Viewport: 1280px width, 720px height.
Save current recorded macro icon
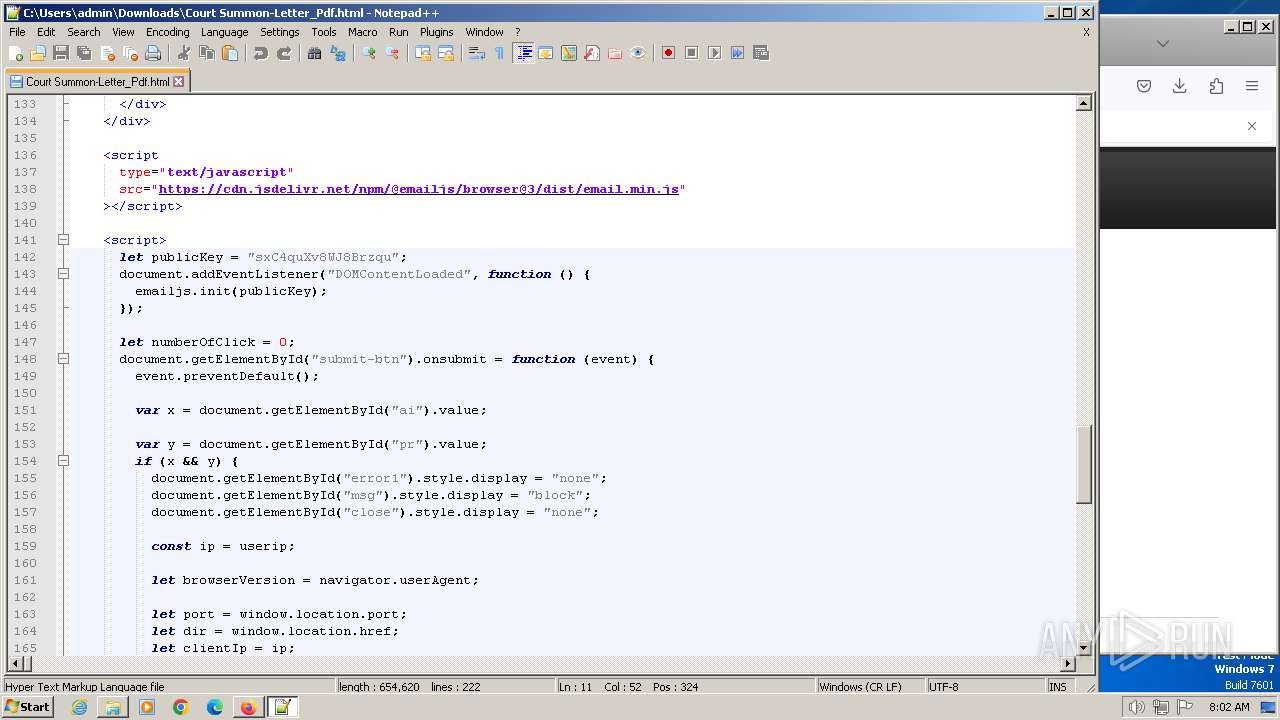click(x=760, y=53)
